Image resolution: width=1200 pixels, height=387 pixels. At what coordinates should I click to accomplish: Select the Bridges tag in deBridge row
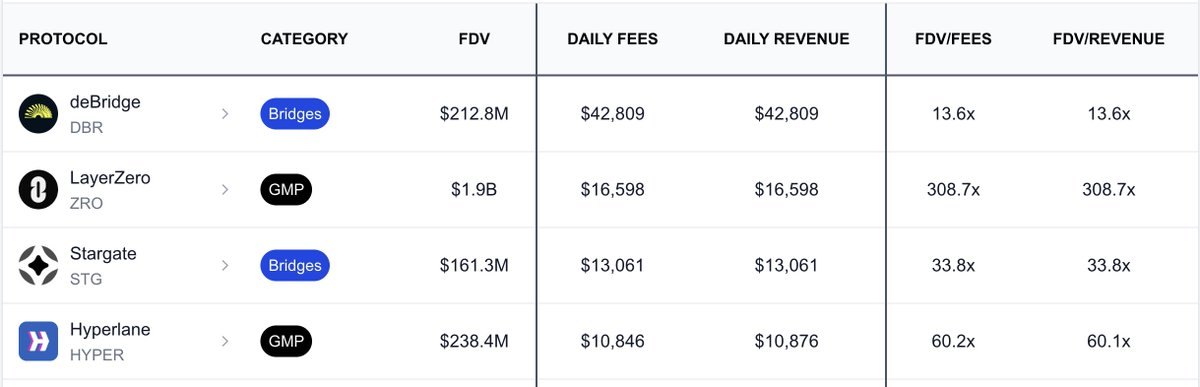click(295, 114)
